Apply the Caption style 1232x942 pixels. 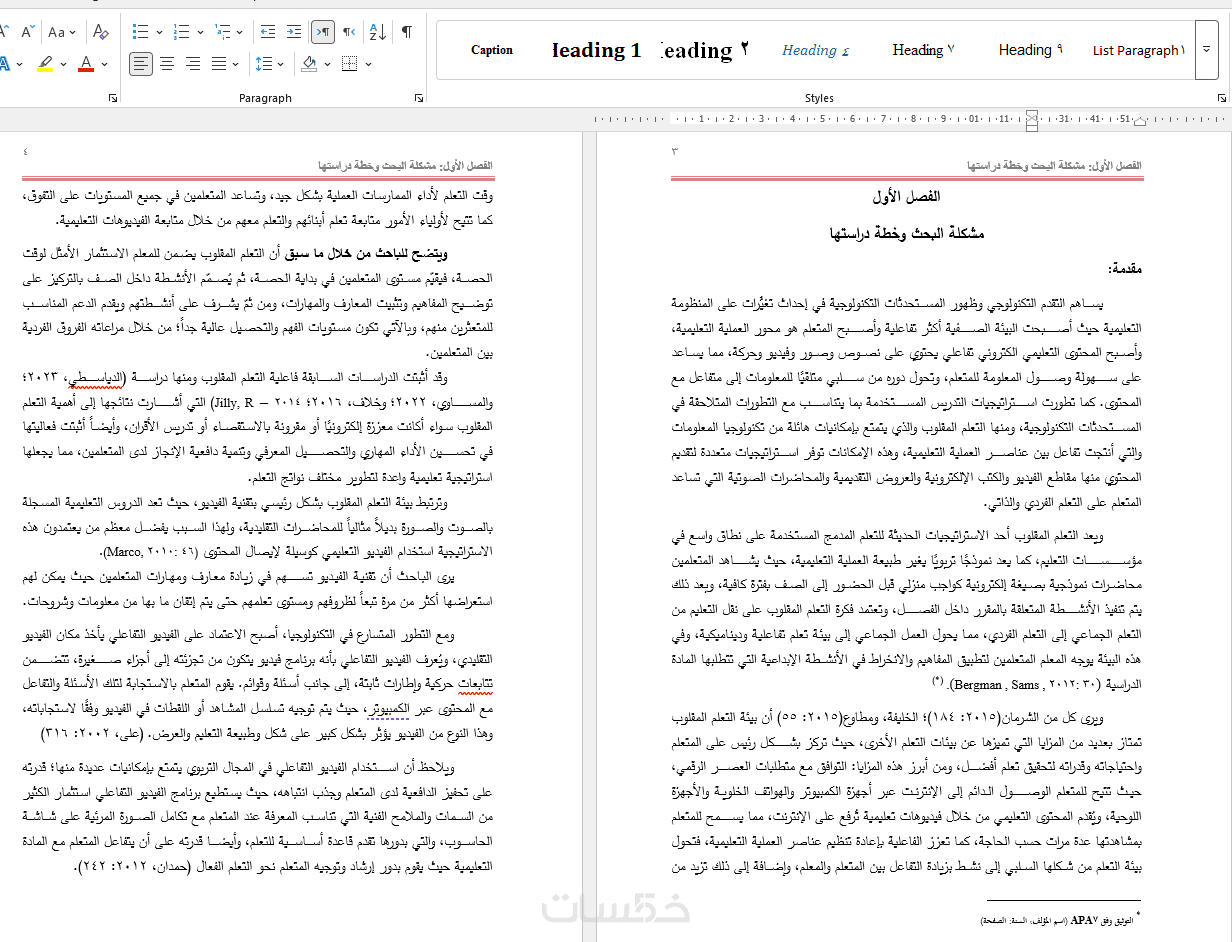[492, 50]
